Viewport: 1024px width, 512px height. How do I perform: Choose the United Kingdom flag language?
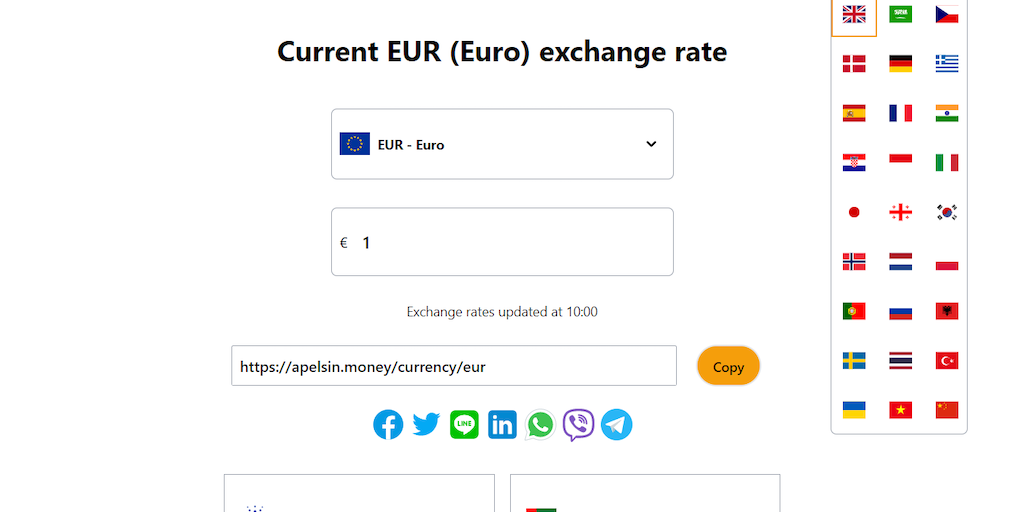[x=854, y=14]
